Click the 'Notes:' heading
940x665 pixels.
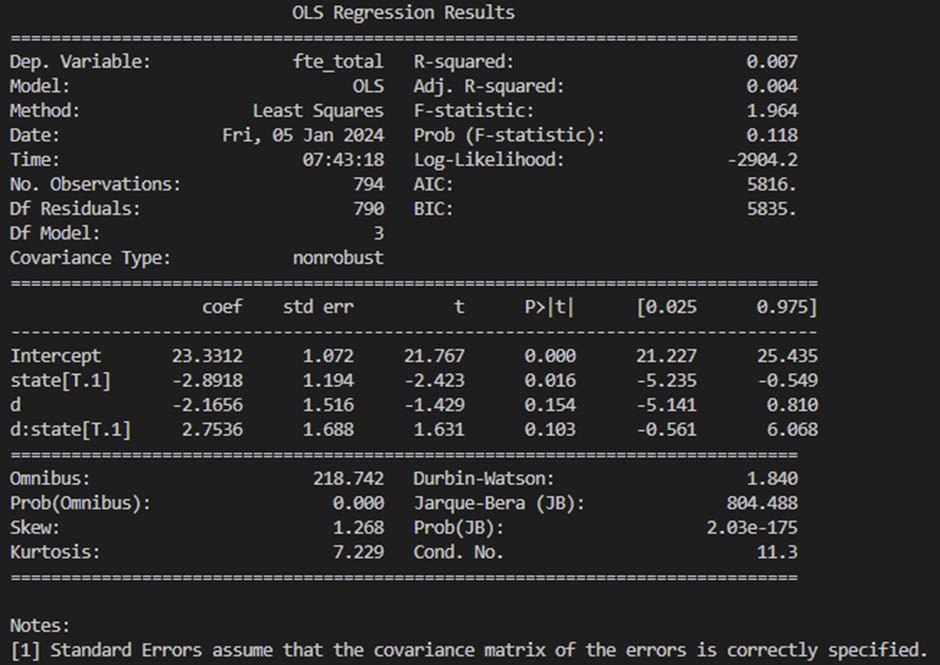pos(40,627)
